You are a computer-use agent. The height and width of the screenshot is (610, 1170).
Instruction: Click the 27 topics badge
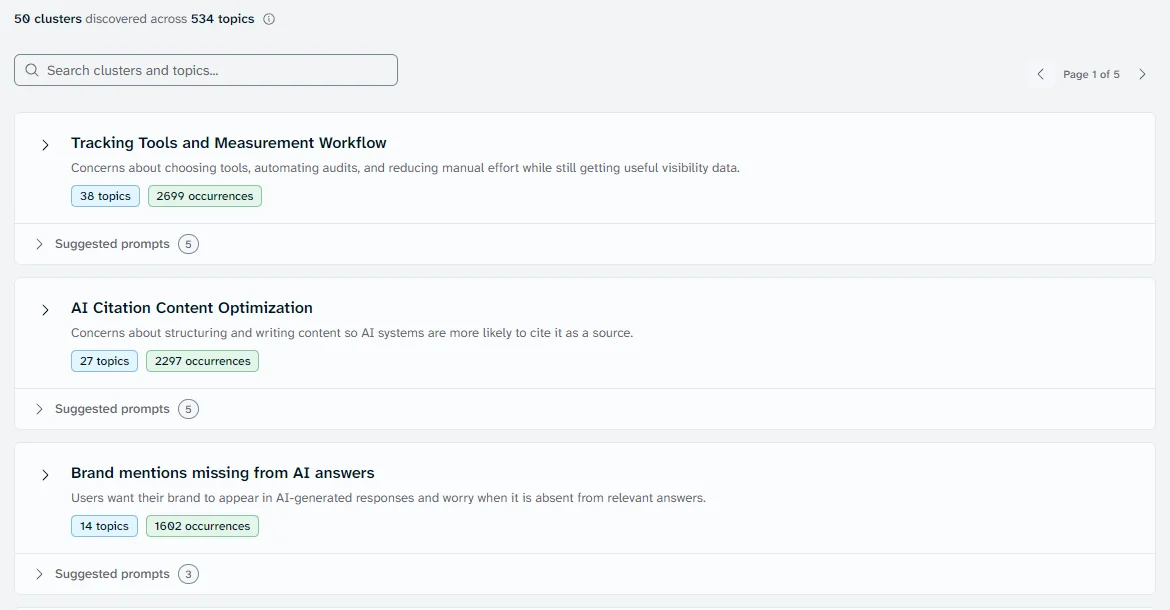point(104,361)
